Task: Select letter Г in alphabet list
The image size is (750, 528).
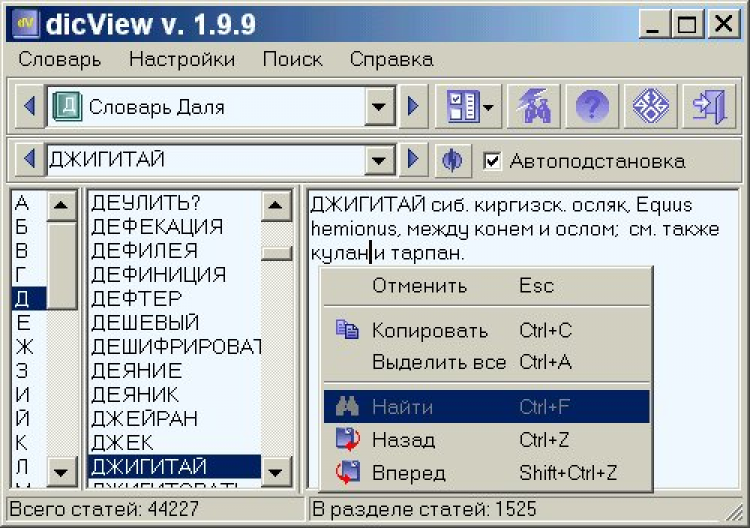Action: click(29, 275)
